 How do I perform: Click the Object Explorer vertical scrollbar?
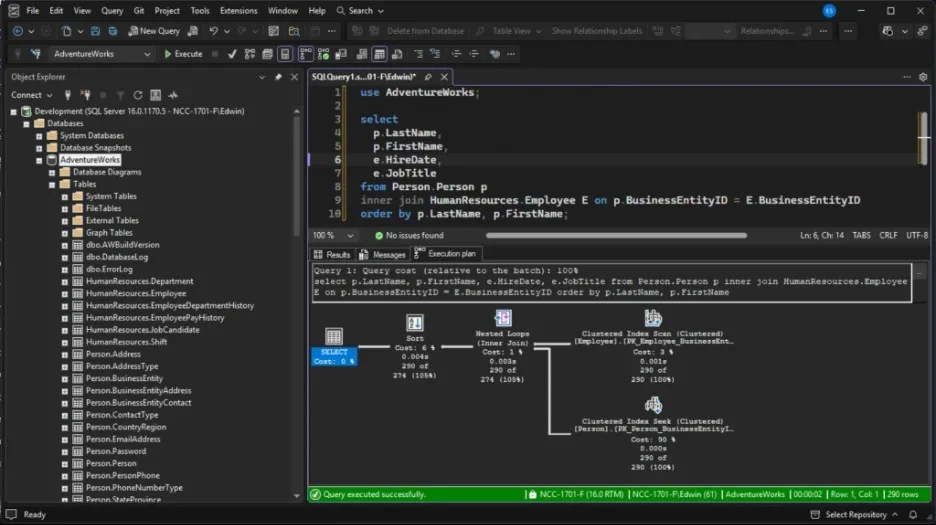[297, 179]
